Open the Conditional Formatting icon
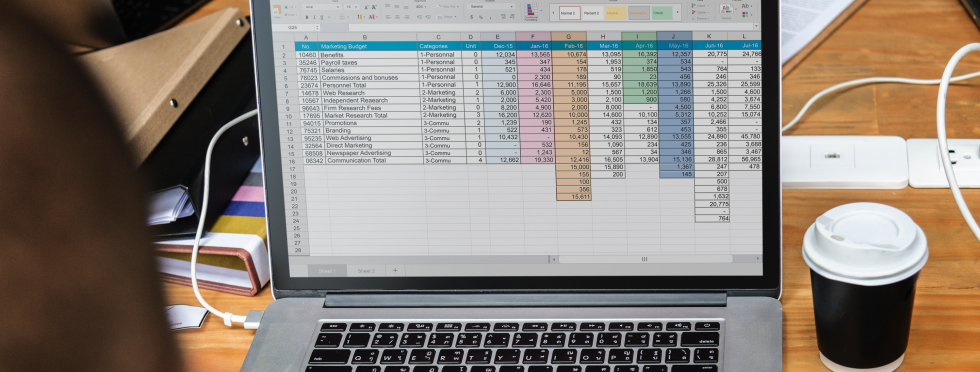This screenshot has height=372, width=980. coord(531,11)
